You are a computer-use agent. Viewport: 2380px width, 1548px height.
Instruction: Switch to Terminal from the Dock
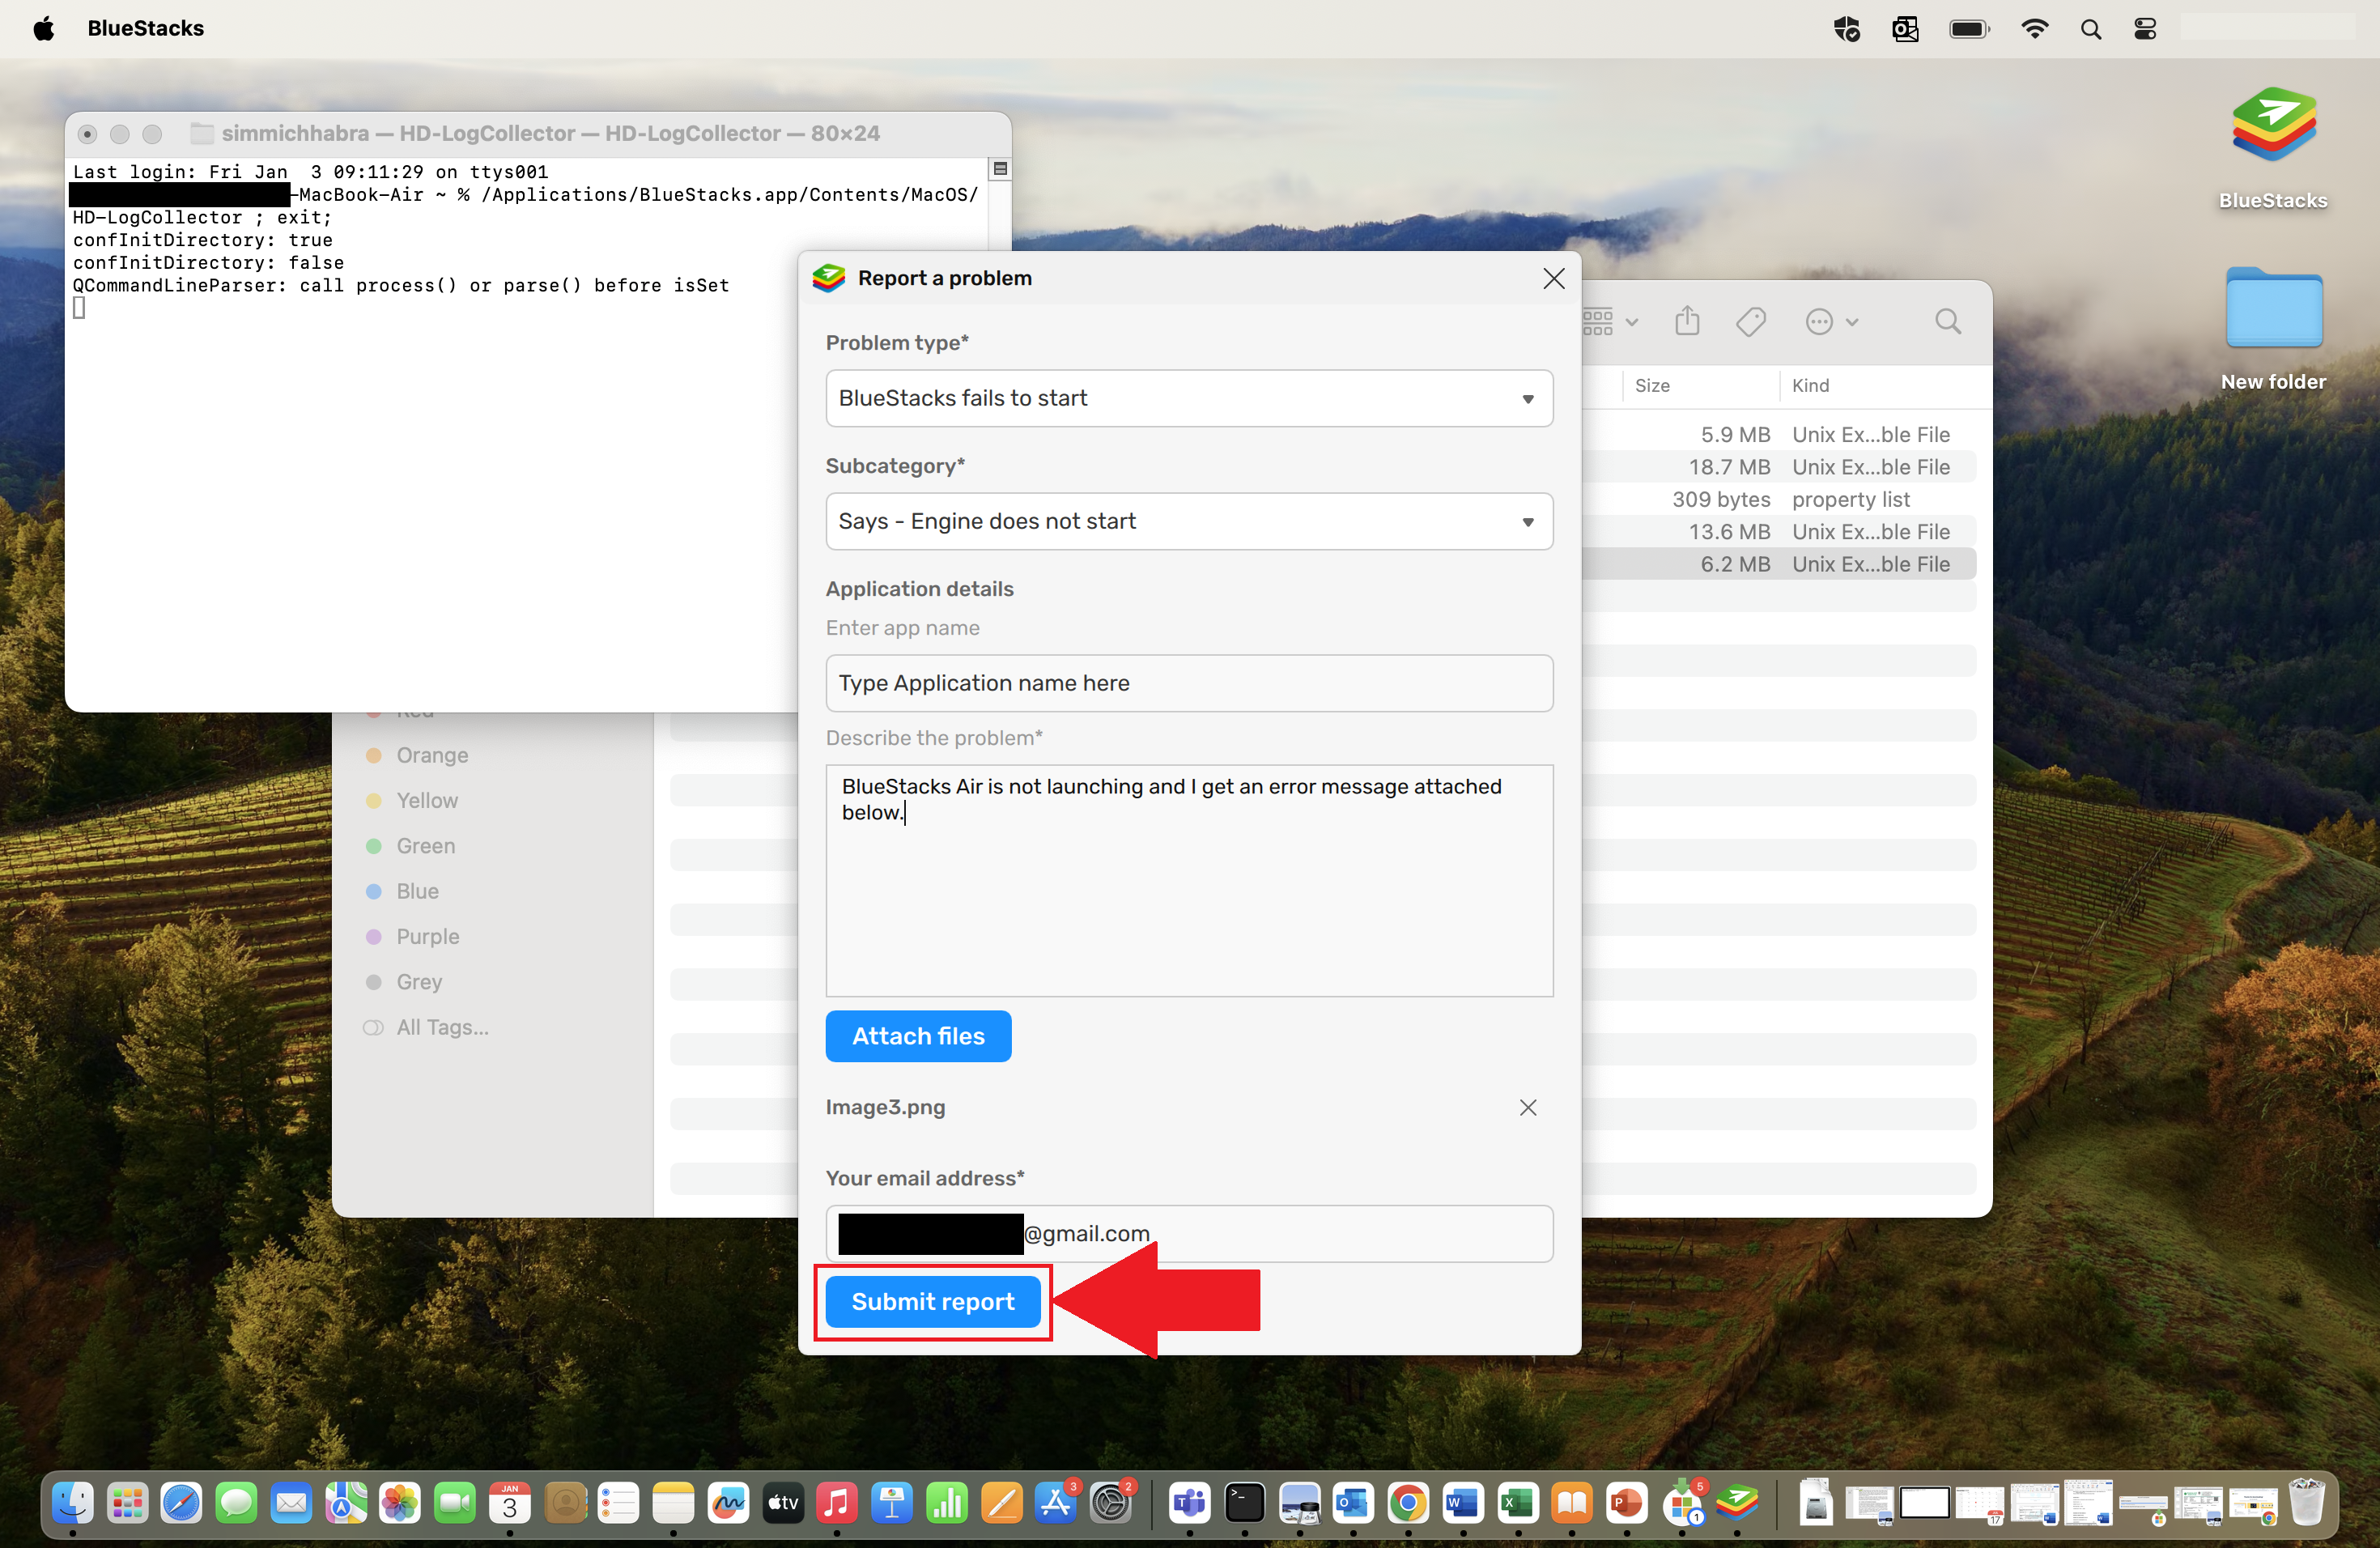pos(1245,1503)
